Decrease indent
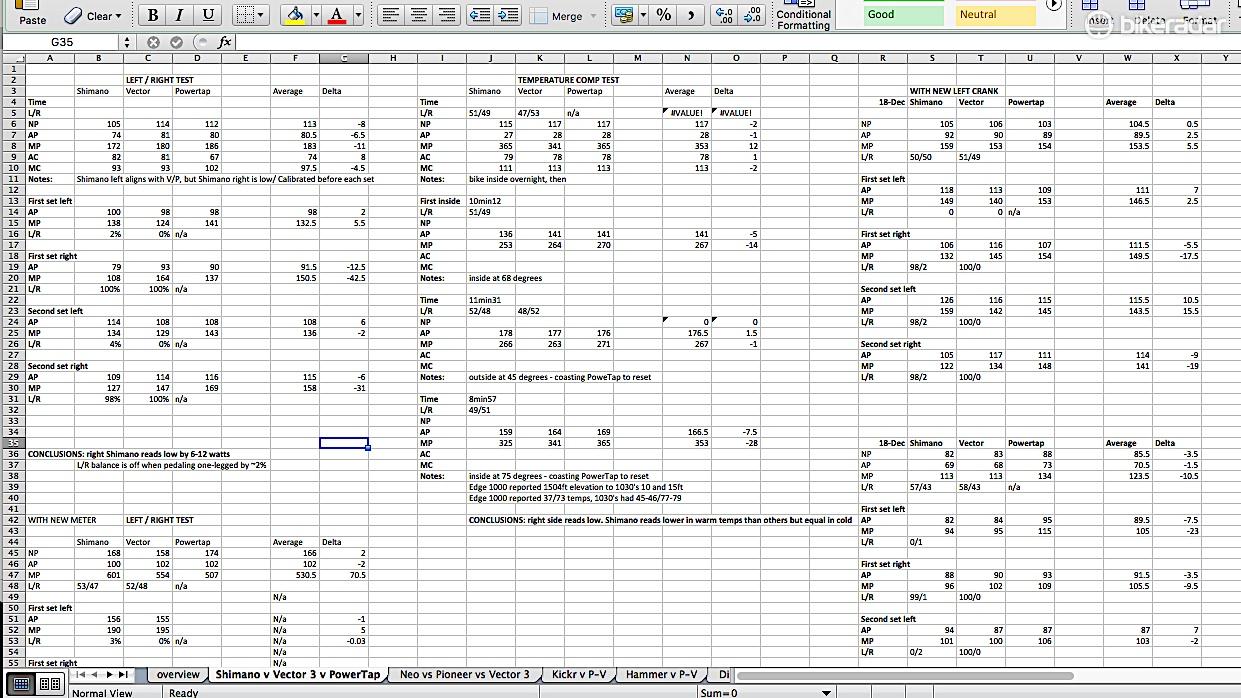 (480, 15)
